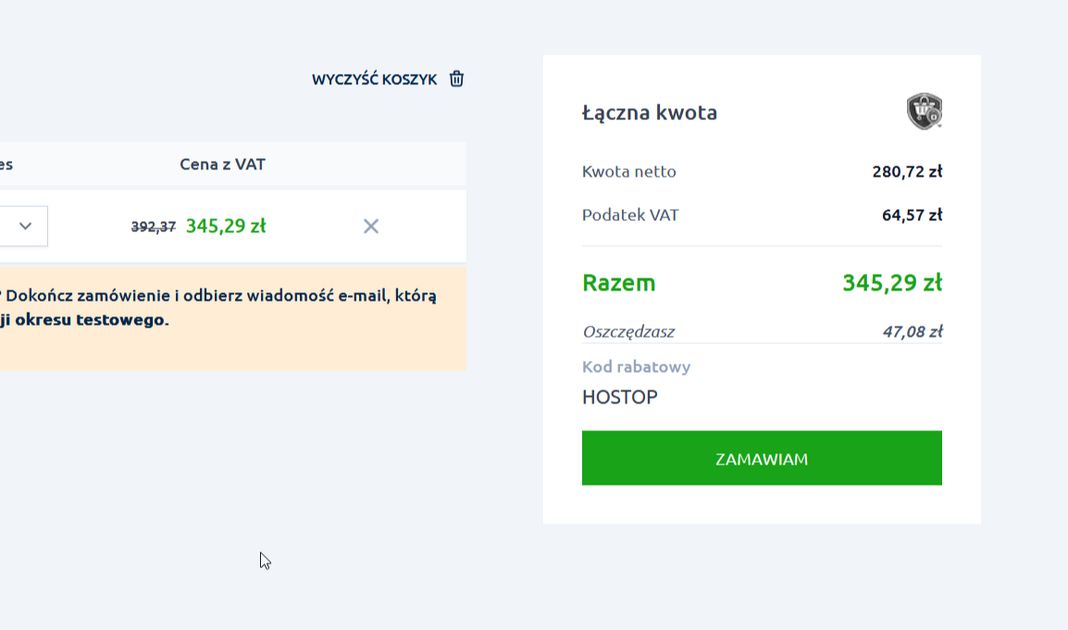Click the Podatek VAT label
This screenshot has width=1068, height=630.
[630, 214]
